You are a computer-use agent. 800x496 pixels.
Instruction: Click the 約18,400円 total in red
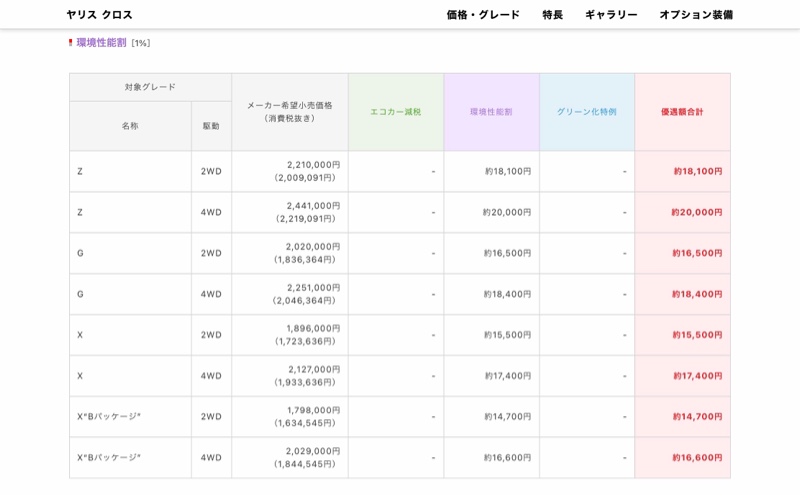697,294
